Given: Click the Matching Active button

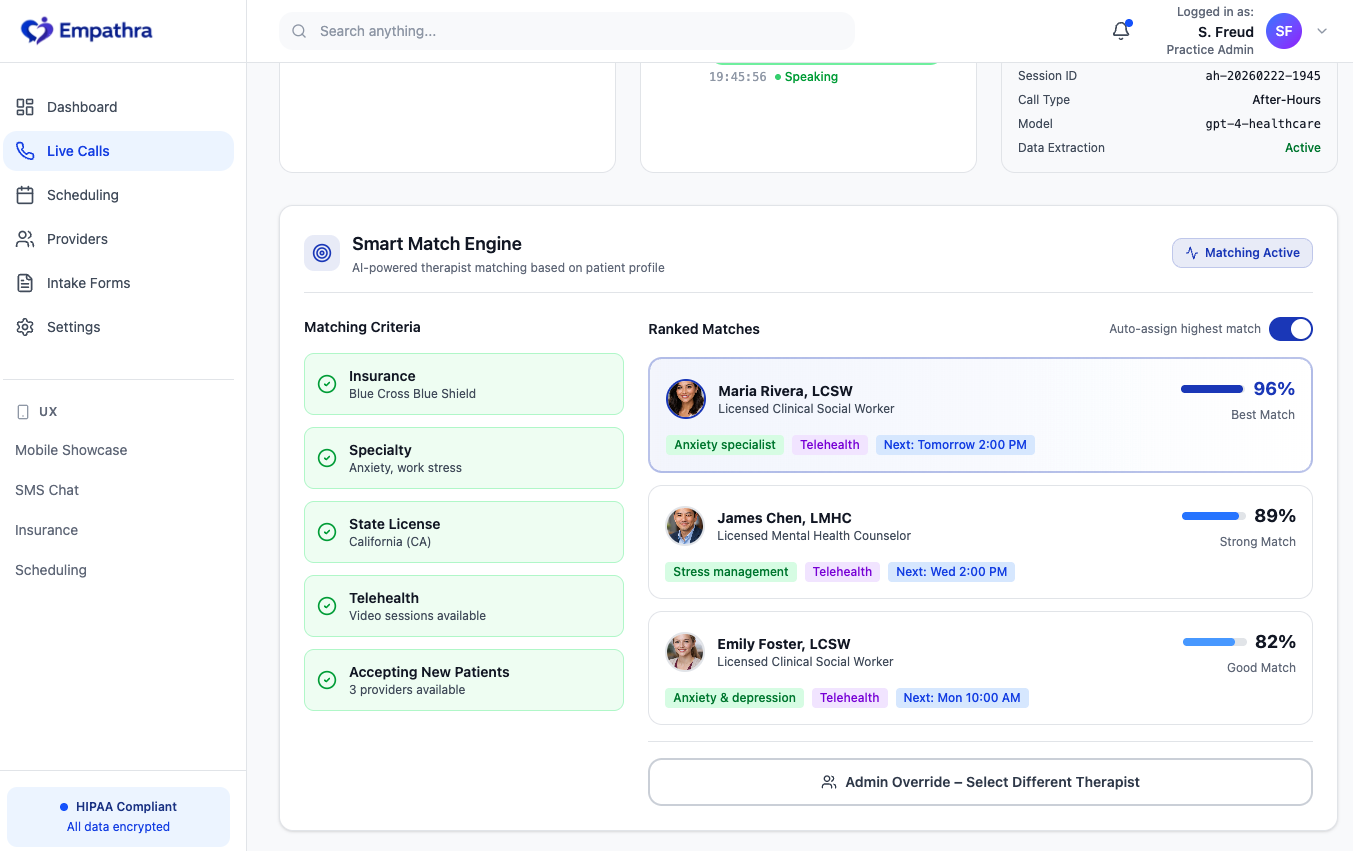Looking at the screenshot, I should (x=1242, y=253).
